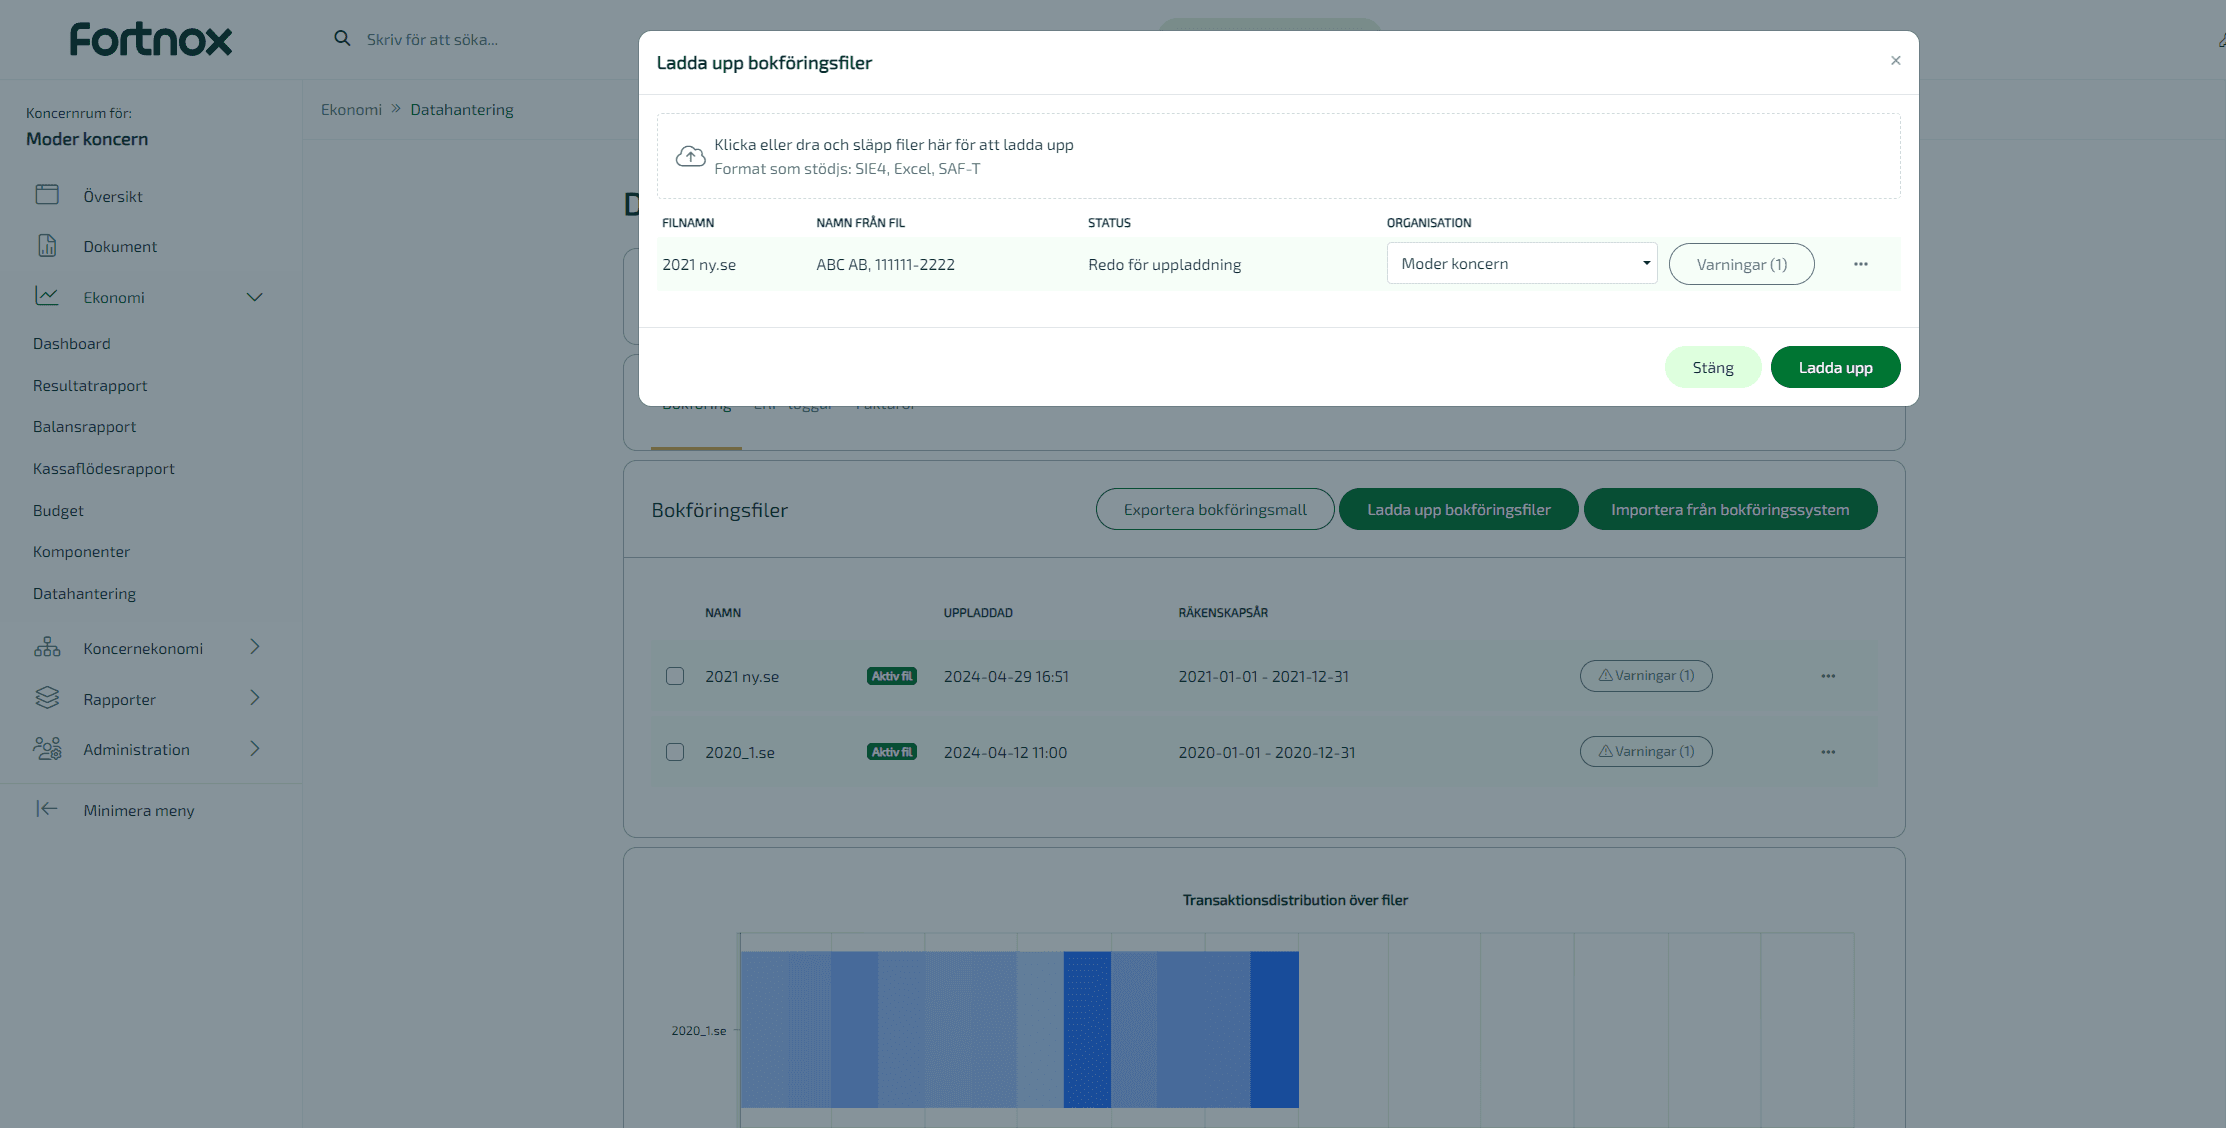Open more options for 2021 ny.se list row
The width and height of the screenshot is (2226, 1128).
point(1828,676)
